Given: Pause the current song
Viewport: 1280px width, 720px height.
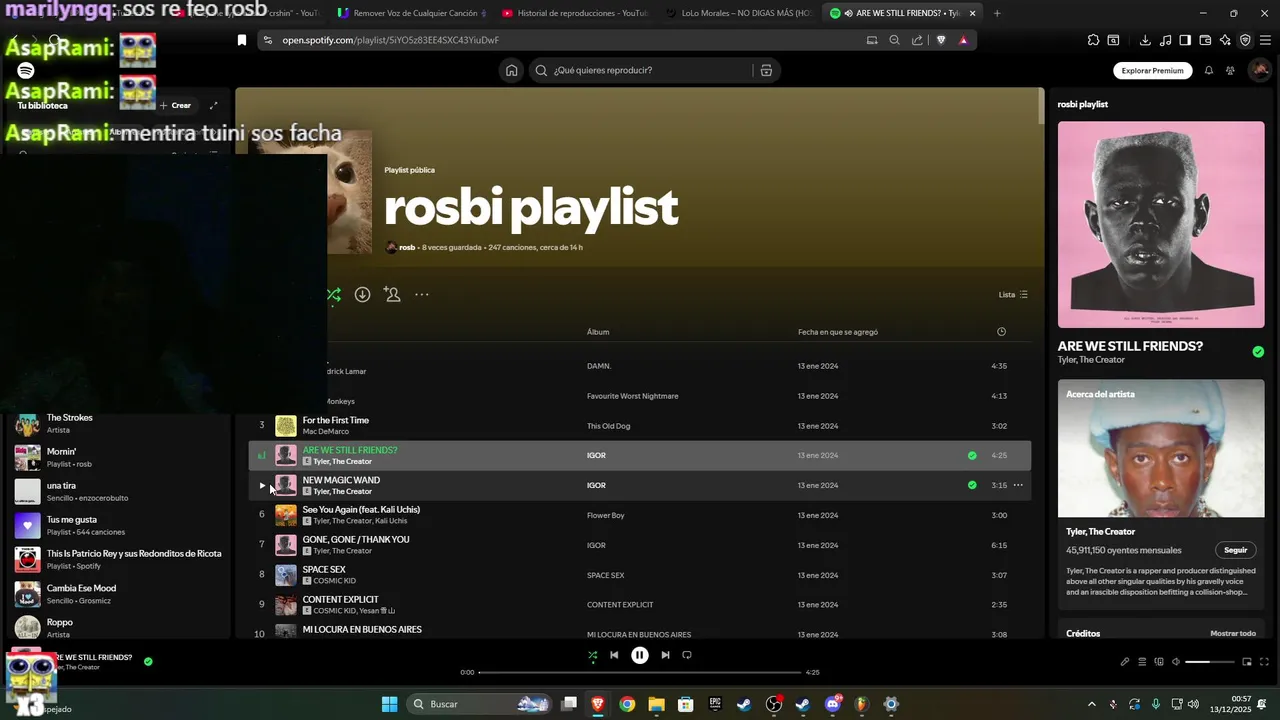Looking at the screenshot, I should (x=640, y=655).
